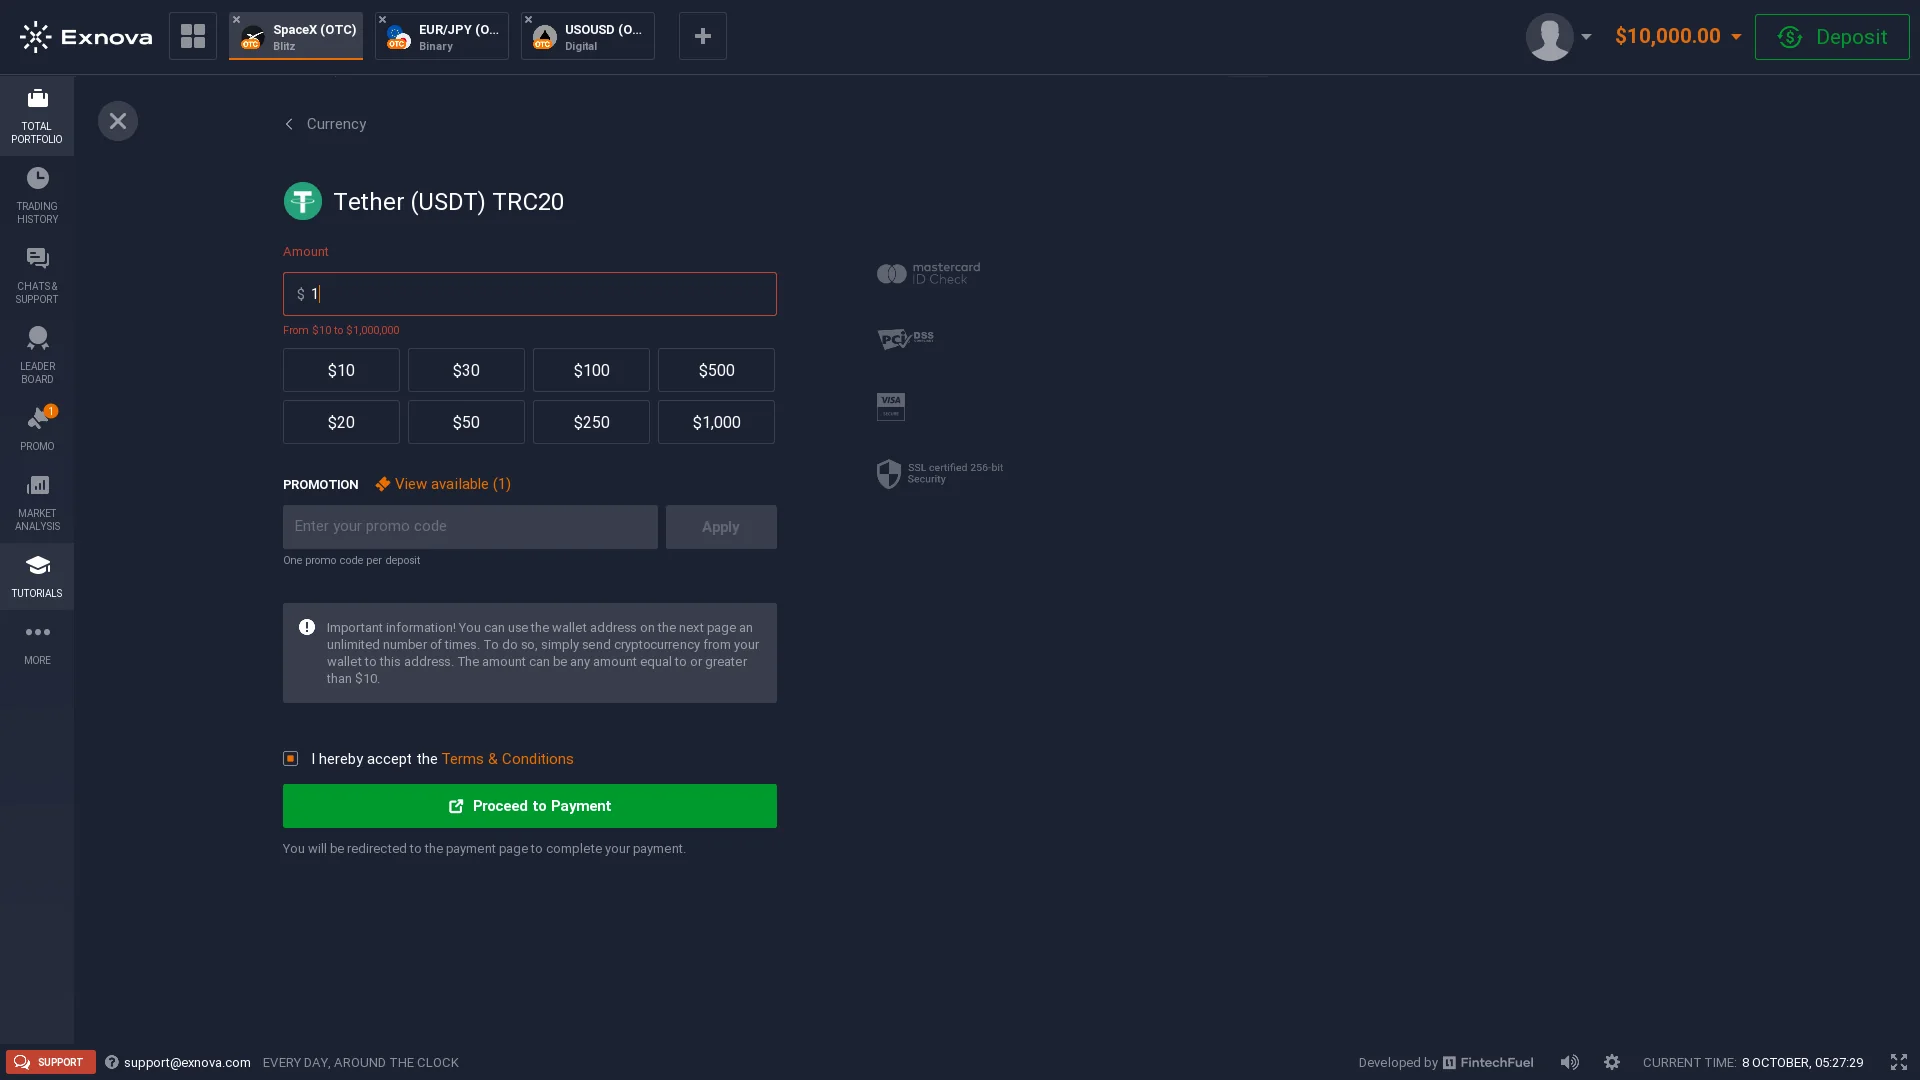The width and height of the screenshot is (1920, 1080).
Task: Select the $100 preset amount
Action: click(x=591, y=370)
